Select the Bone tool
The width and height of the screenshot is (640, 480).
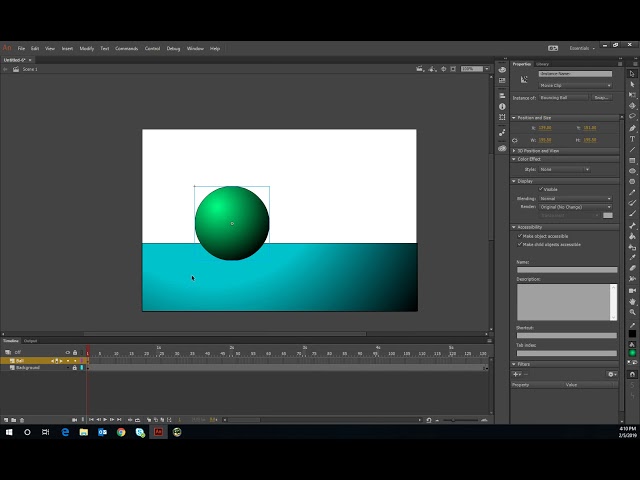(x=632, y=226)
